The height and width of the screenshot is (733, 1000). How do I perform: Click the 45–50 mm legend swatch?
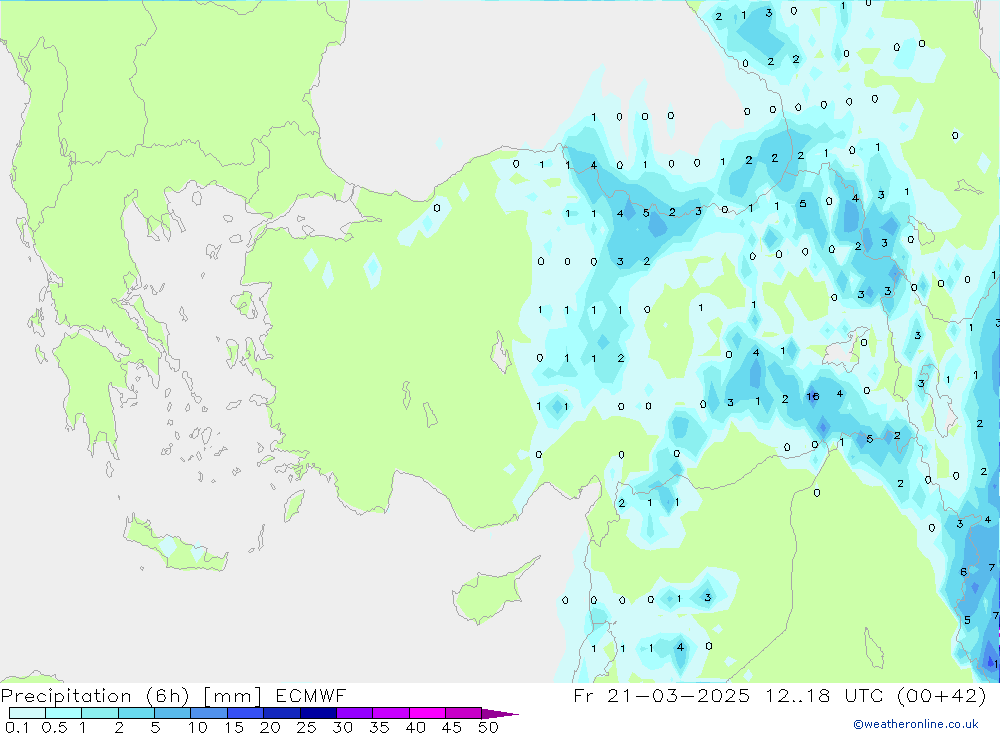tap(464, 713)
